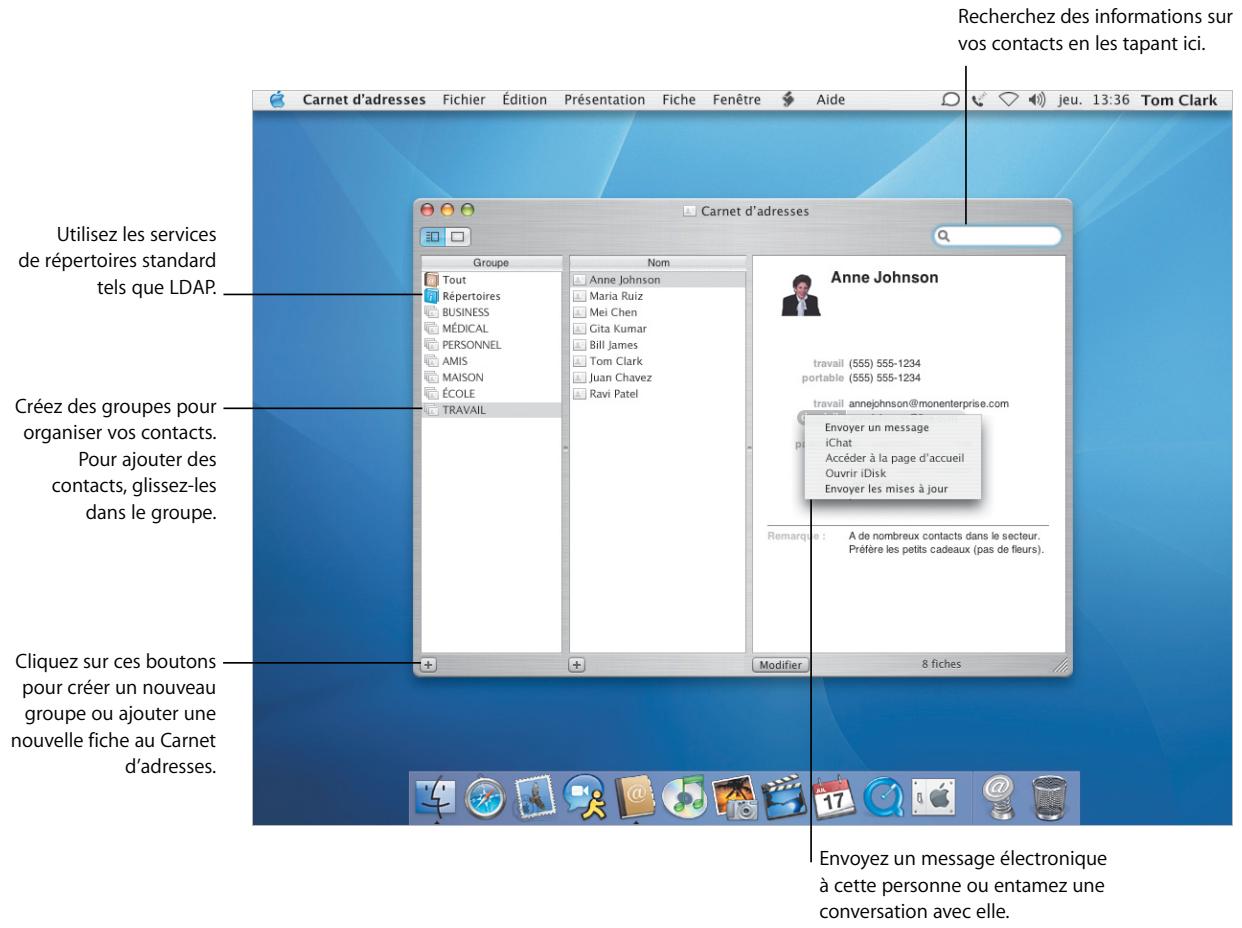Open the Présentation menu
1242x928 pixels.
604,100
